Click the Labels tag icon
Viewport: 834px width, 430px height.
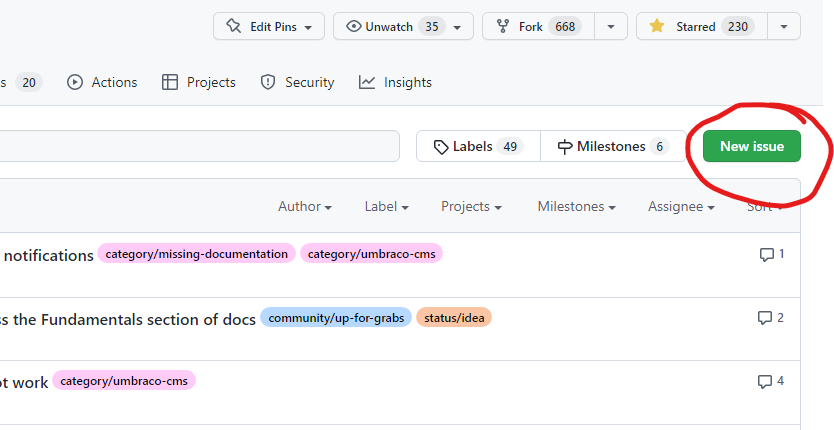(x=441, y=147)
